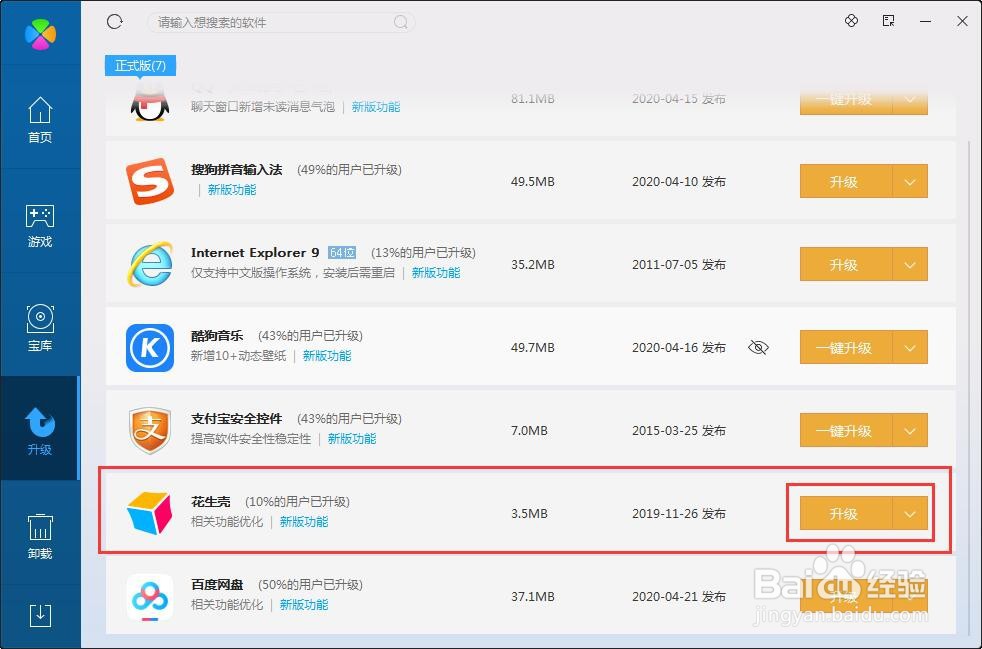This screenshot has width=982, height=649.
Task: Click the 百度网盘 name text
Action: pos(217,584)
